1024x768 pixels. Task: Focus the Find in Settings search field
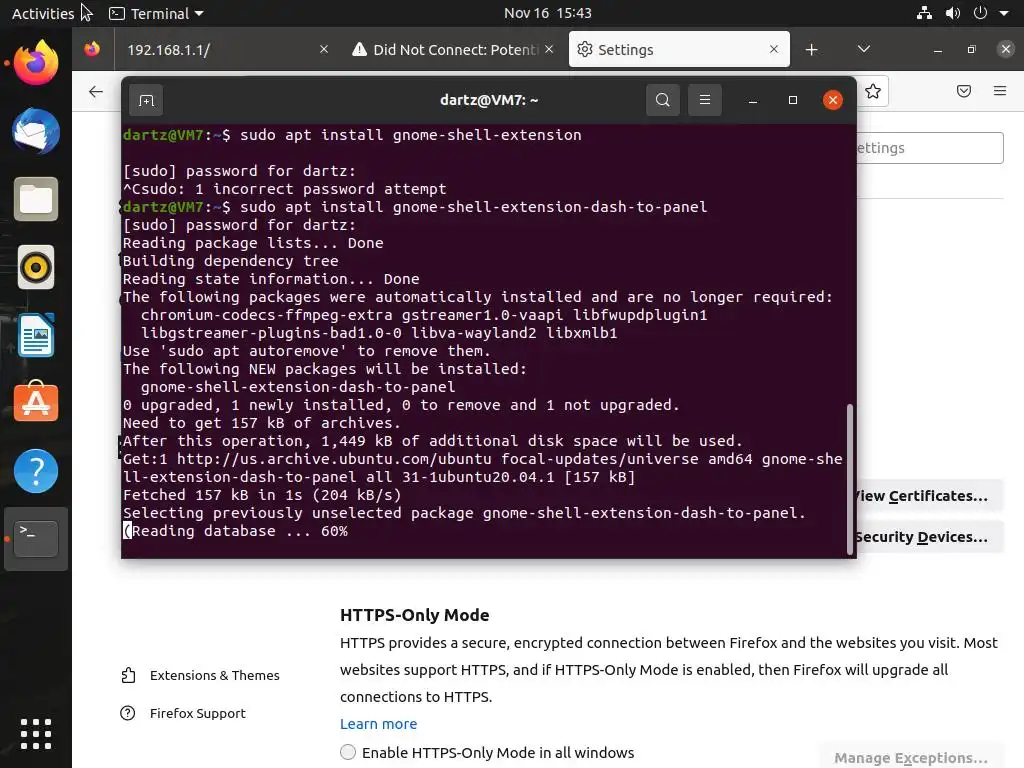coord(929,148)
